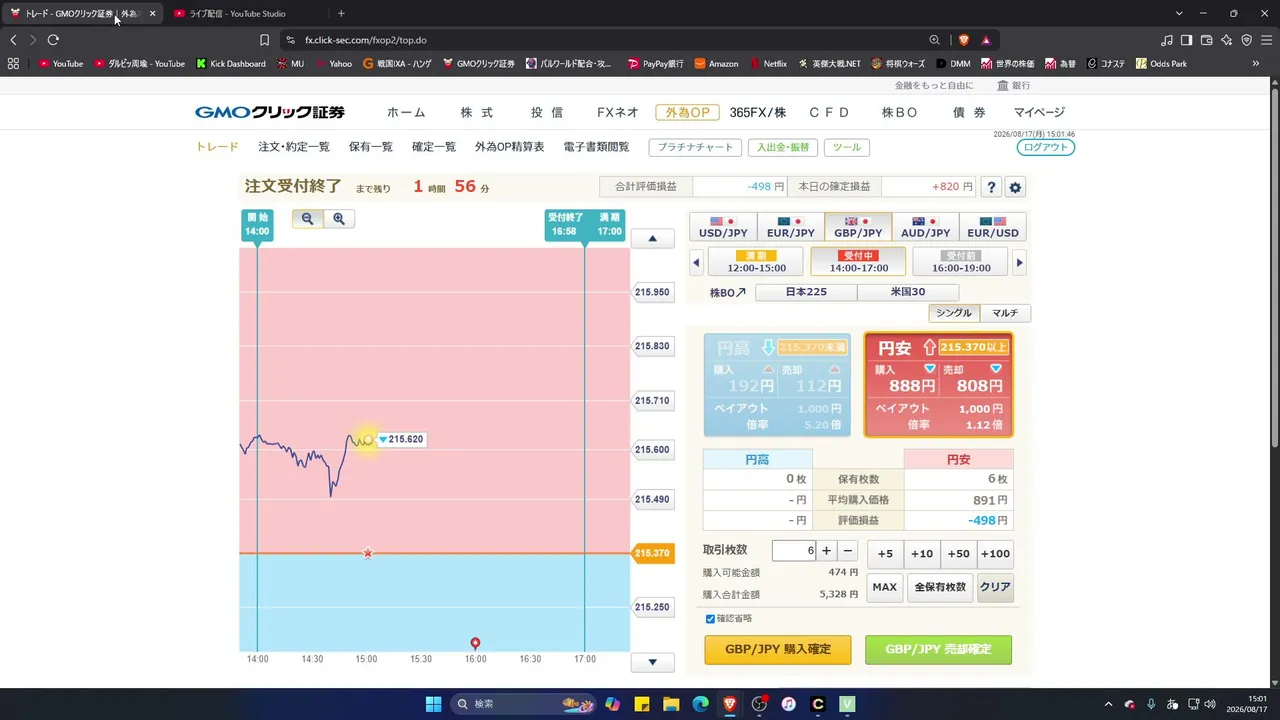The width and height of the screenshot is (1280, 720).
Task: Select the 16:00-19:00 time slot
Action: (961, 262)
